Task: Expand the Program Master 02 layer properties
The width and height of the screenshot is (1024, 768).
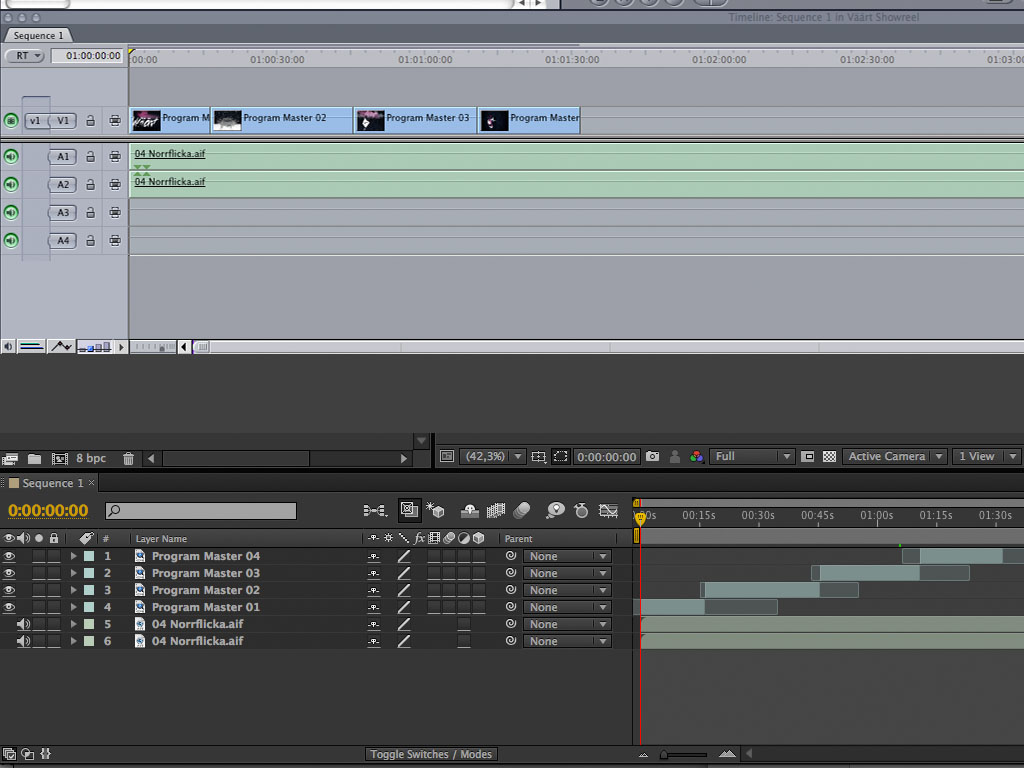Action: pyautogui.click(x=73, y=590)
